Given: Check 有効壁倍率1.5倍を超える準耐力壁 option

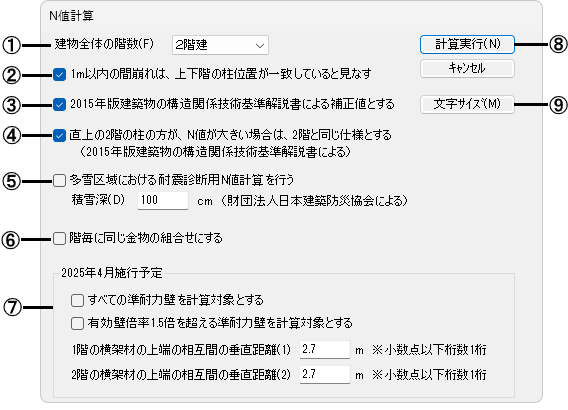Looking at the screenshot, I should (77, 323).
